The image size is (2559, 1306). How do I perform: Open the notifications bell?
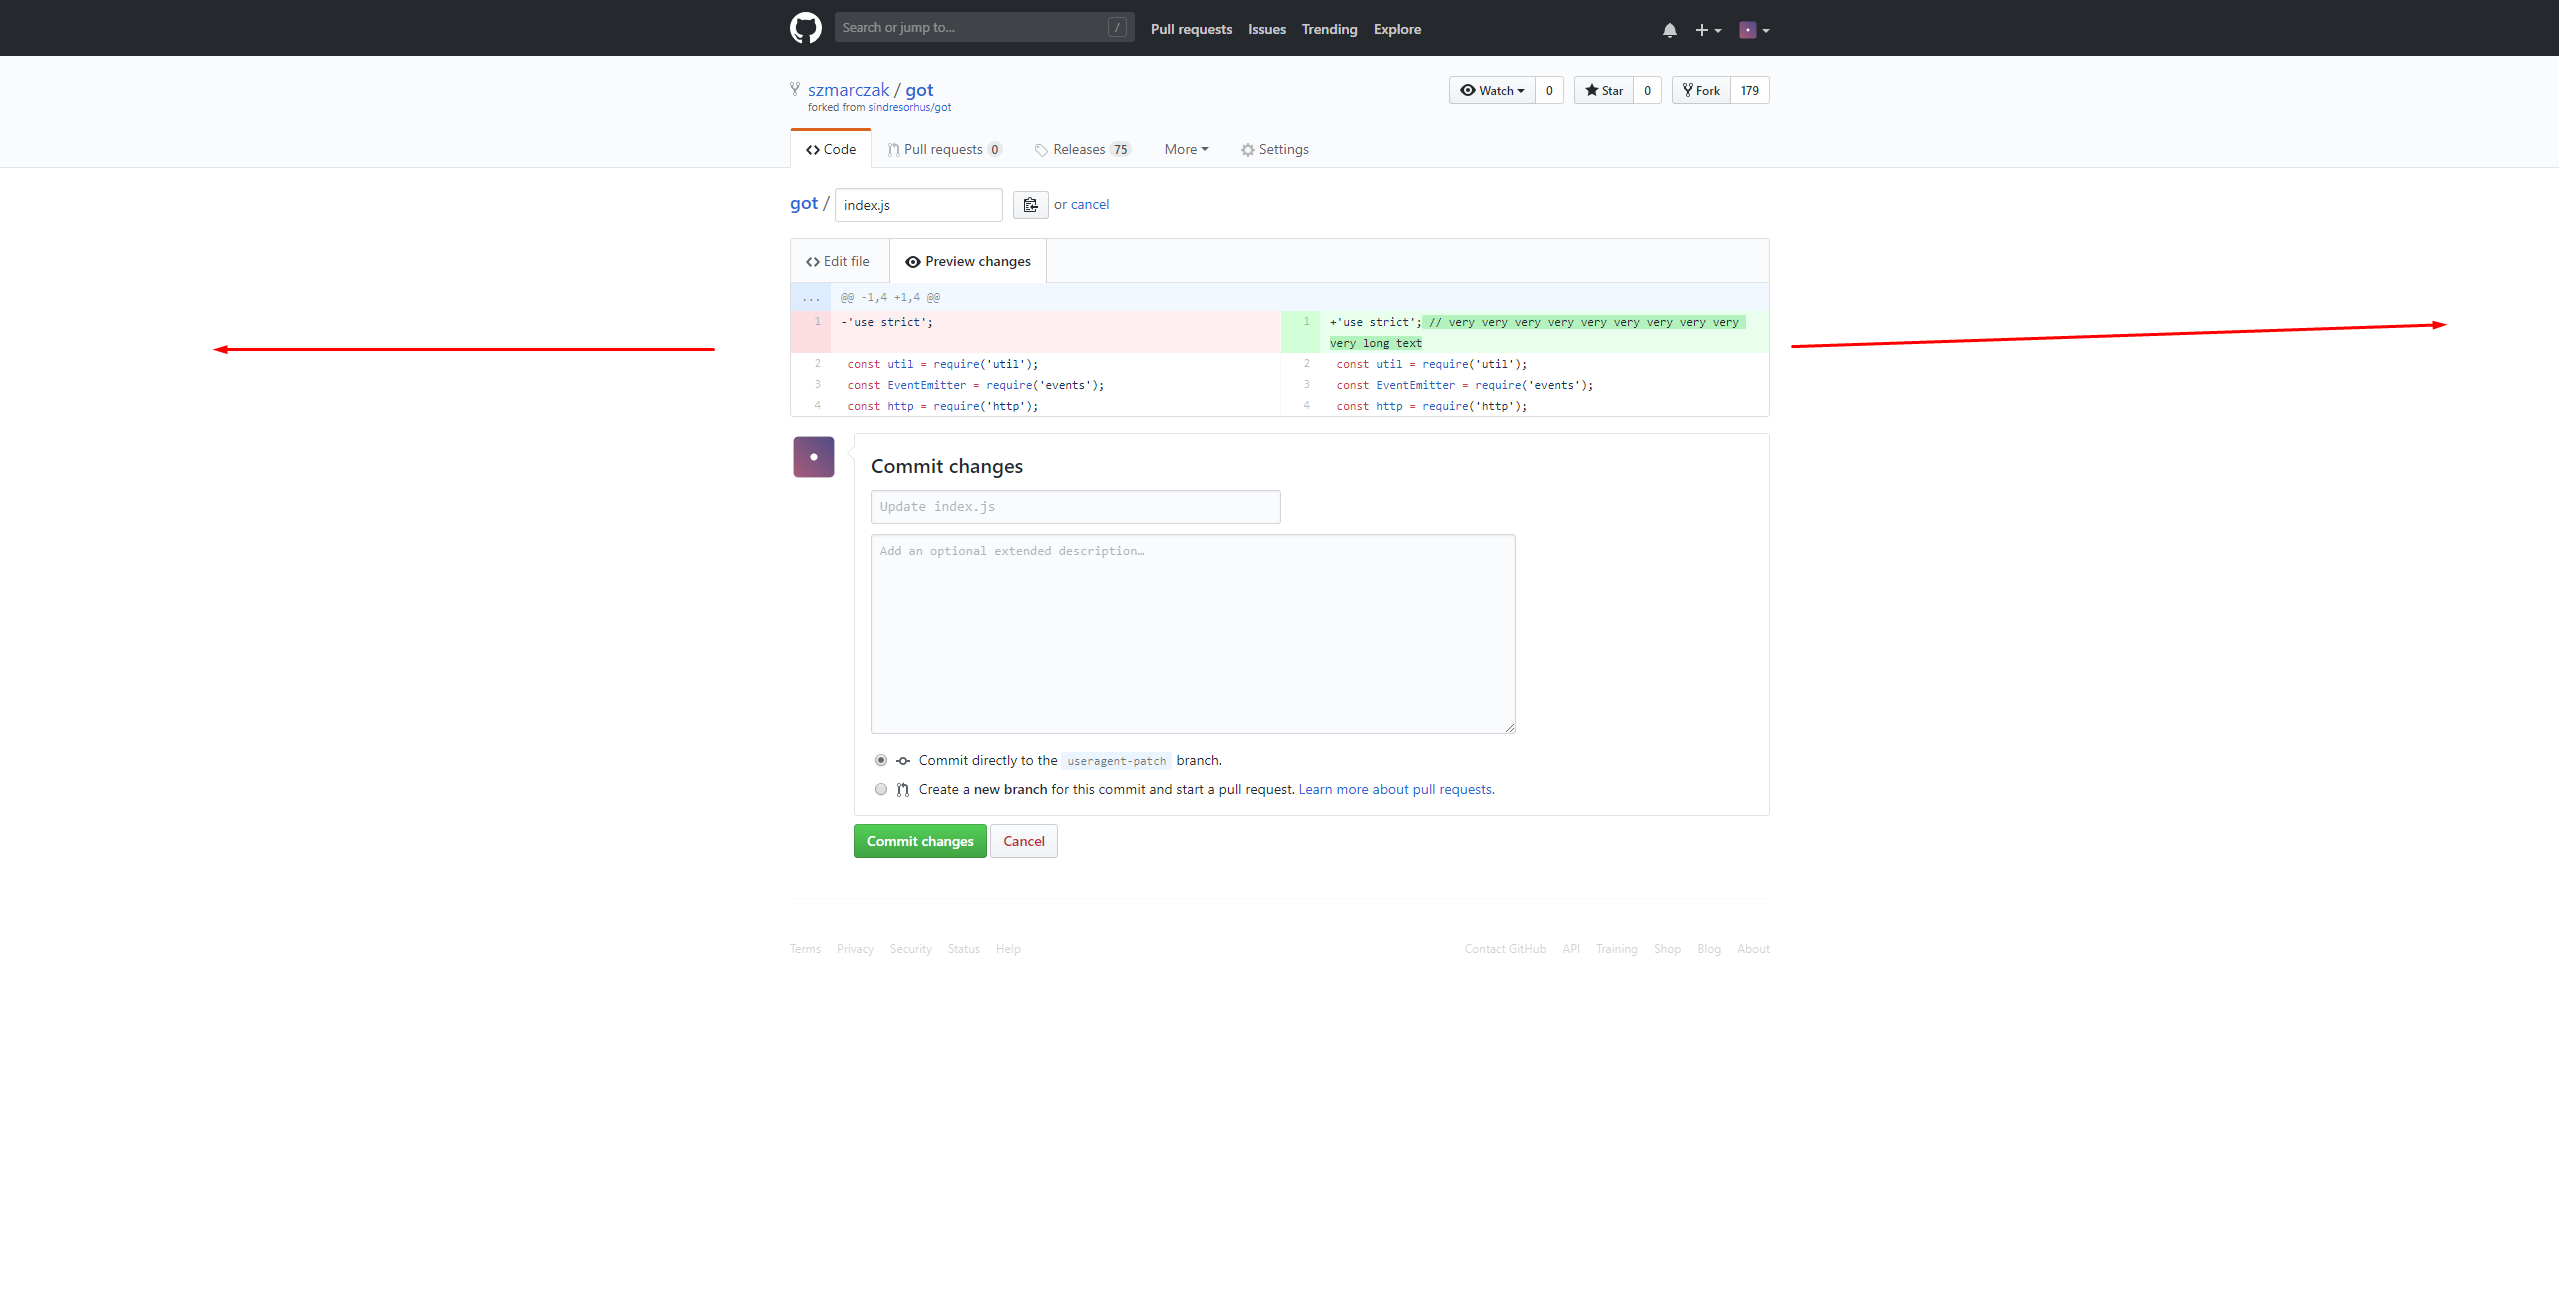pyautogui.click(x=1669, y=30)
